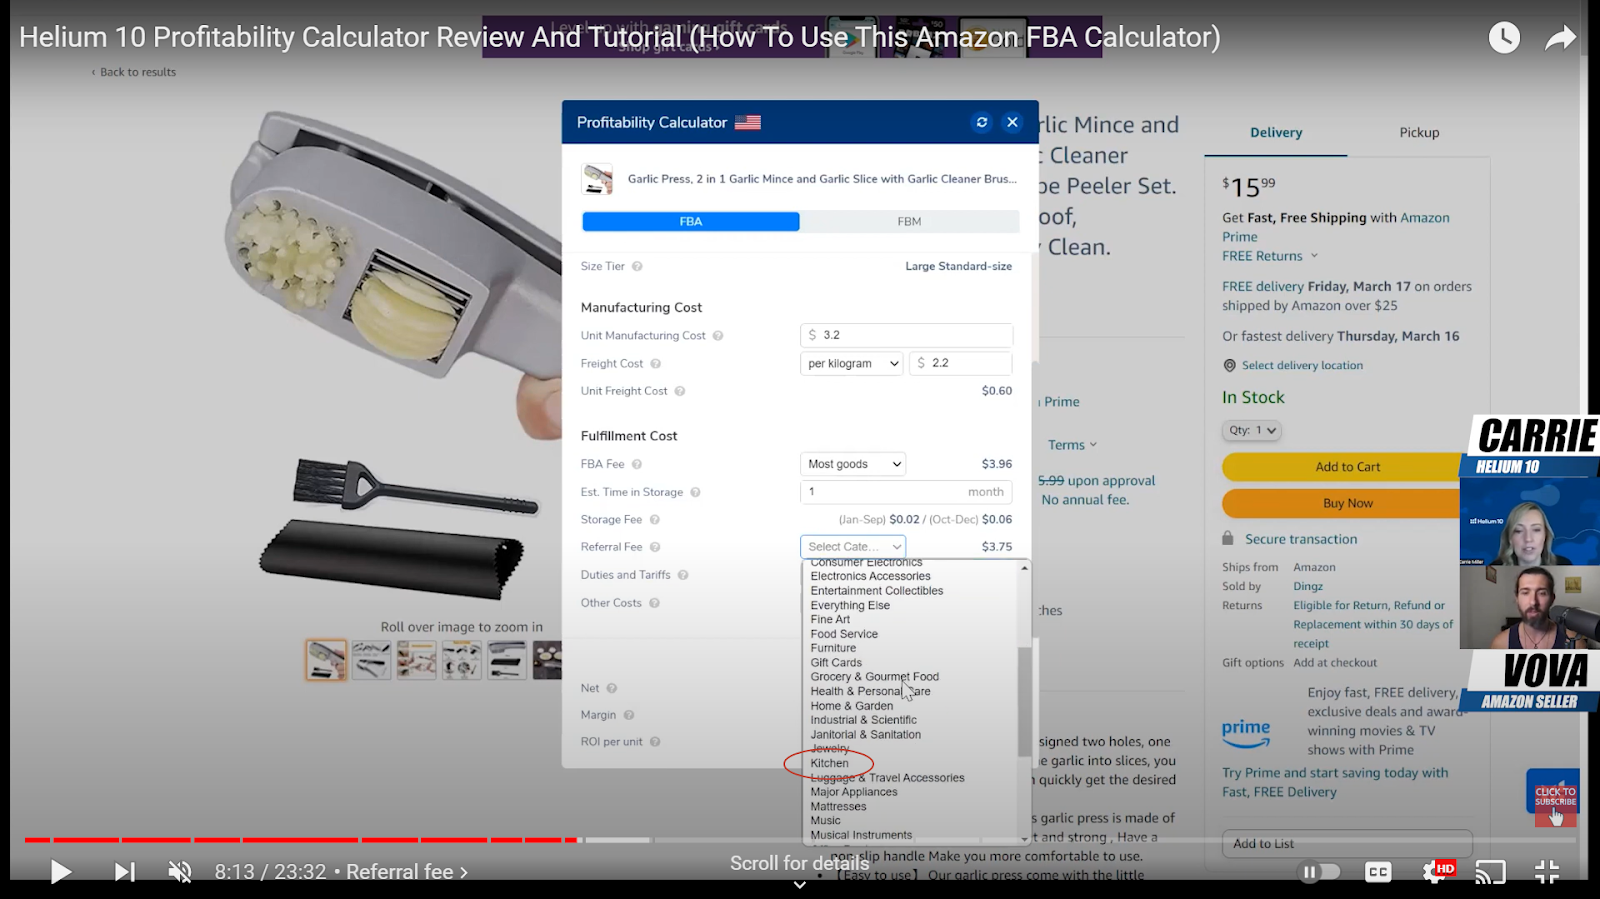Screen dimensions: 1600x899
Task: Turn on closed captions
Action: 1378,872
